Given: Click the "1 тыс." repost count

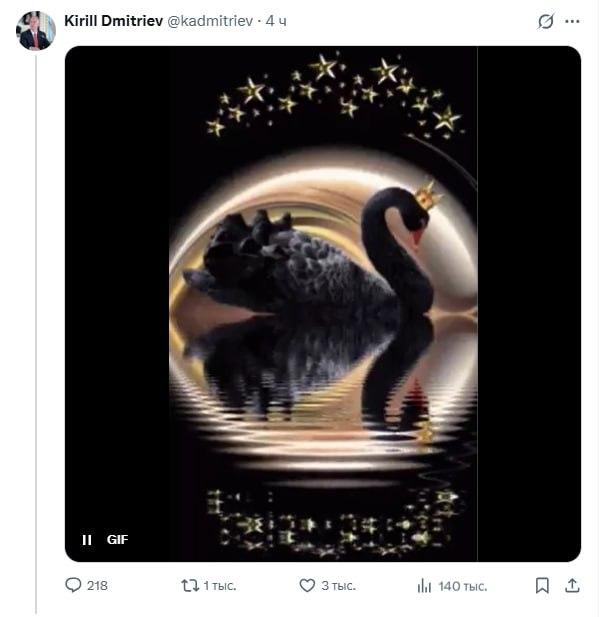Looking at the screenshot, I should 220,586.
